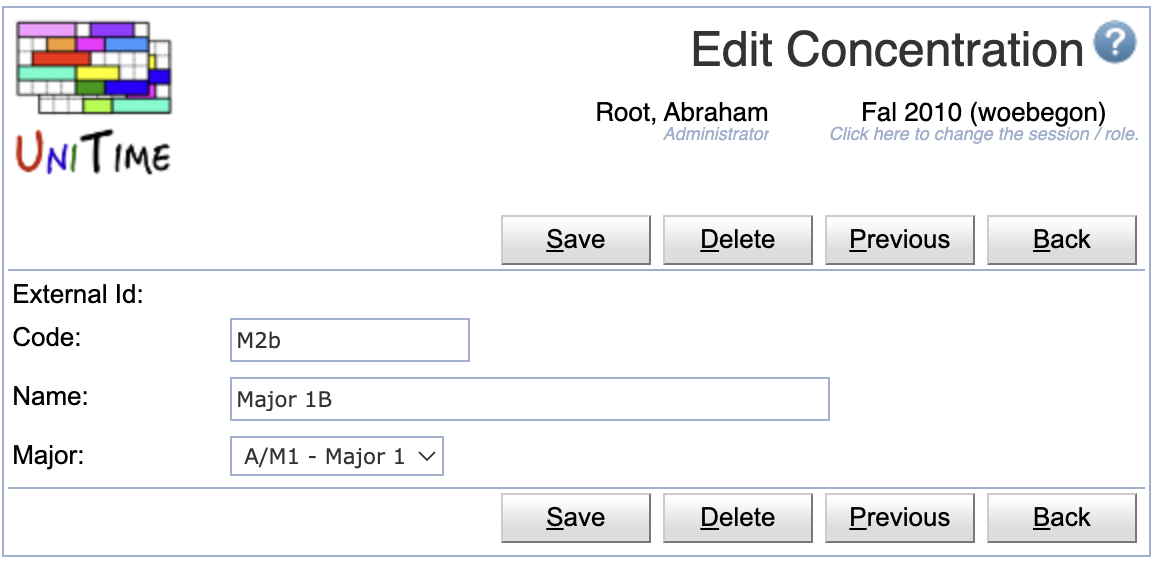Screen dimensions: 1154x562
Task: Click the bottom Previous button
Action: click(x=899, y=517)
